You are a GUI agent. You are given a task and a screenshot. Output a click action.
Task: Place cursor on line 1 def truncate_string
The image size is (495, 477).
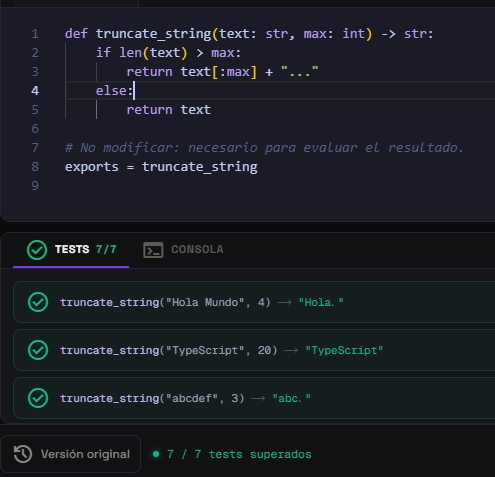pos(249,34)
